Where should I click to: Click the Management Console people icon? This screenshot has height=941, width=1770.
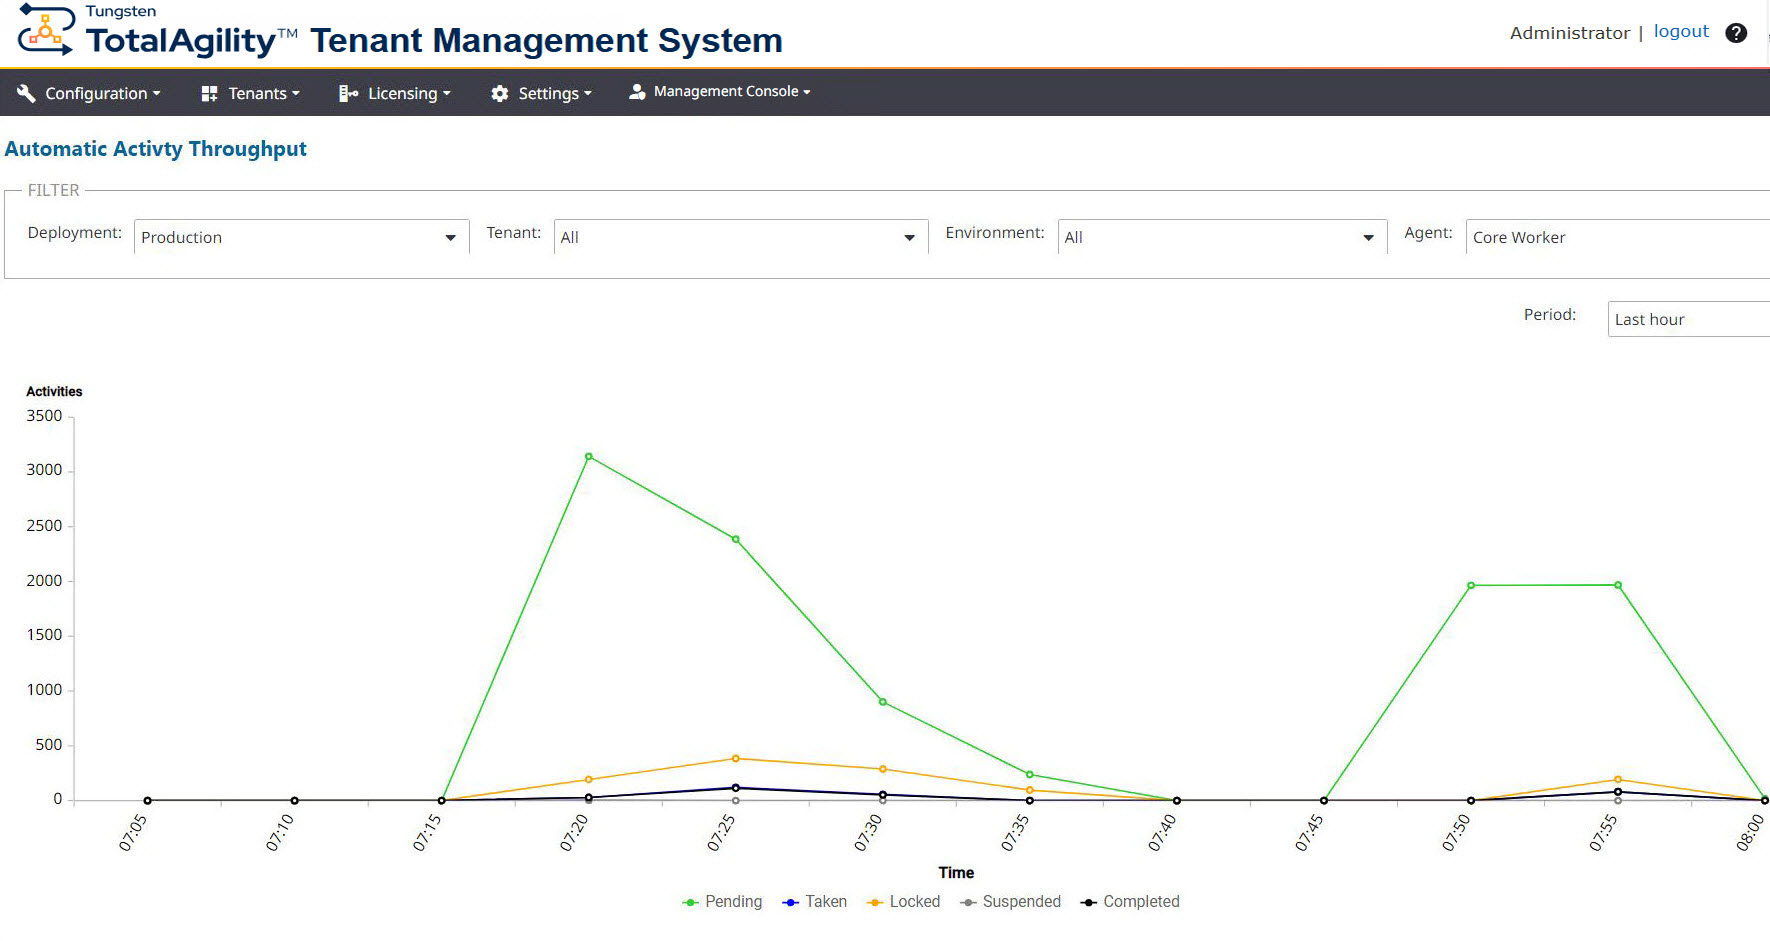(636, 91)
